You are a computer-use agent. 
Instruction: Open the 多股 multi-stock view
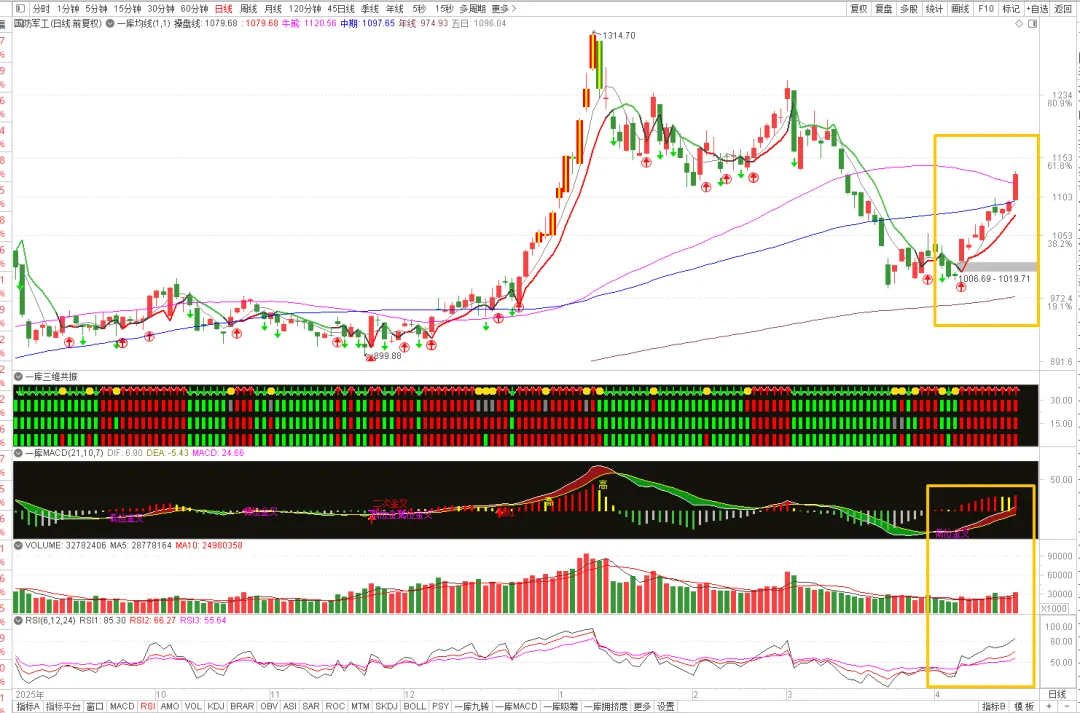tap(909, 8)
